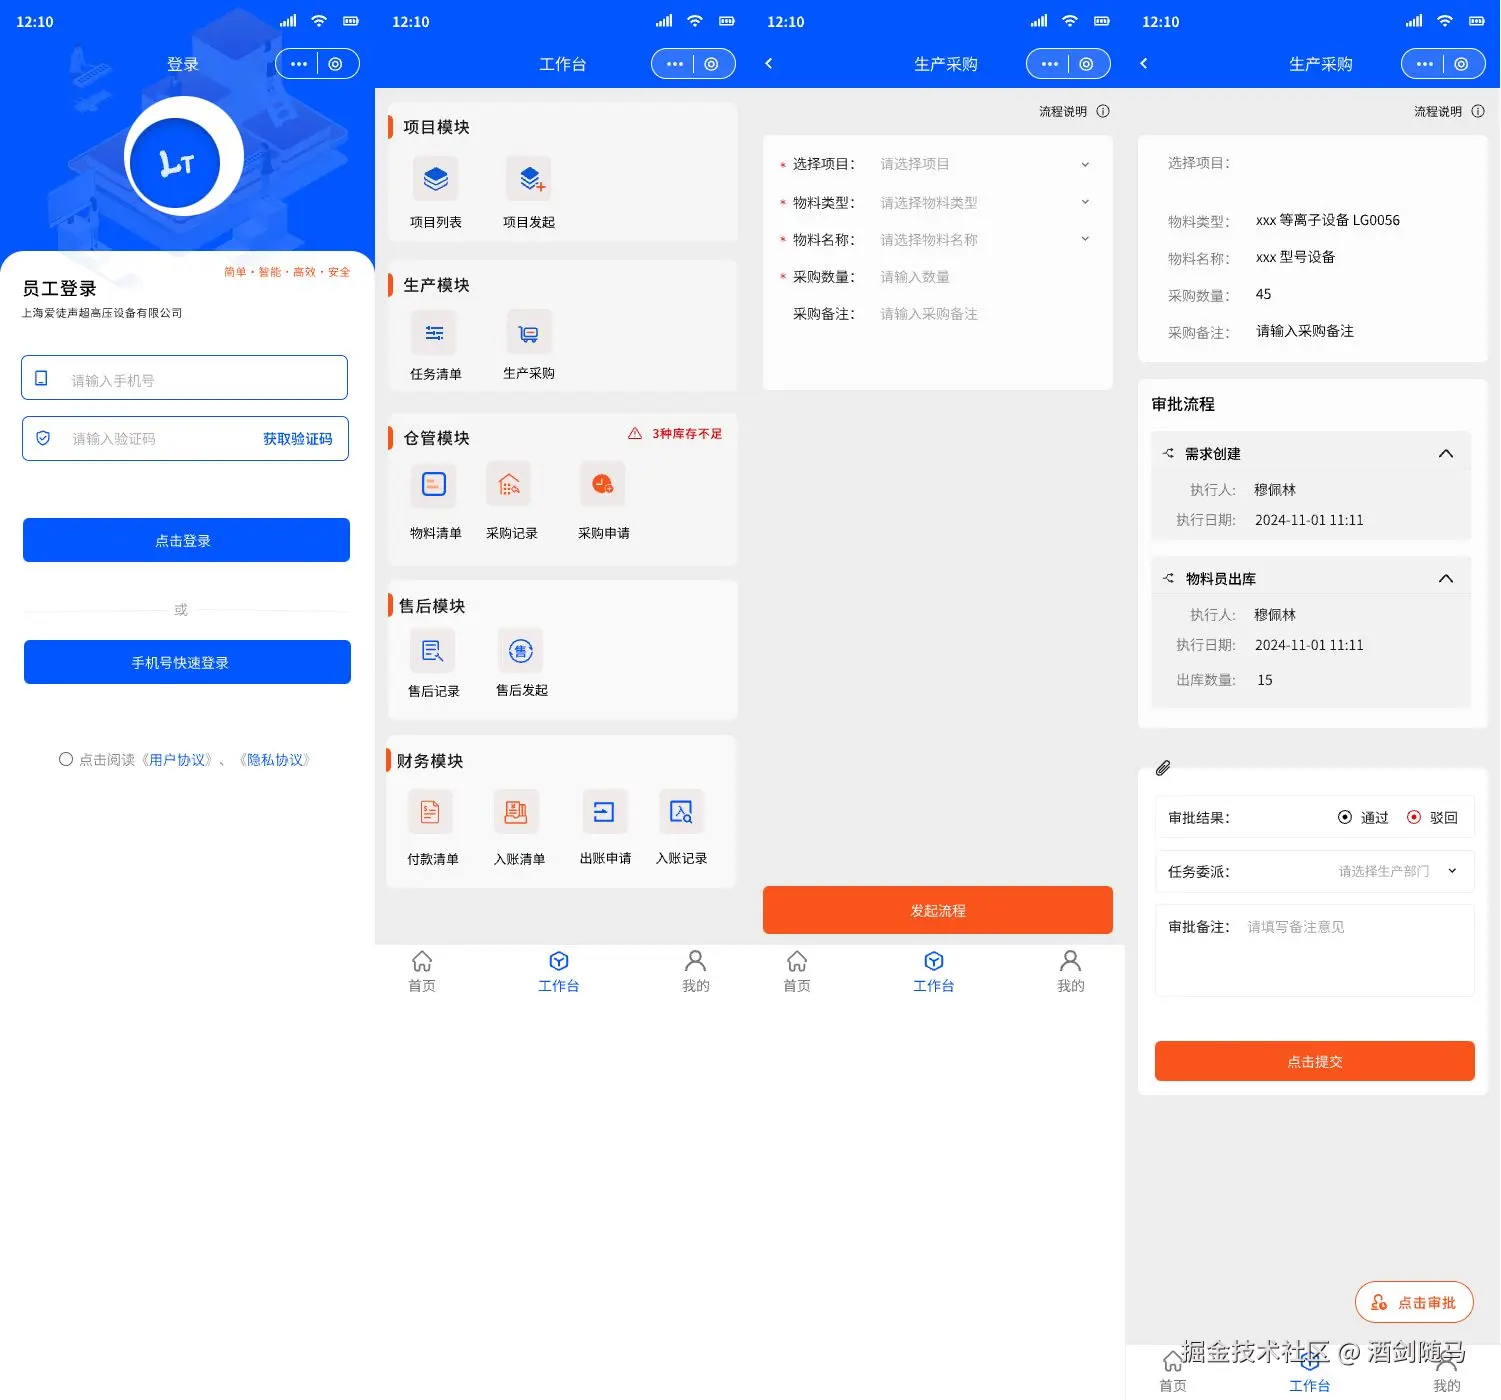The image size is (1501, 1400).
Task: Click the 点击提交 button
Action: [x=1315, y=1061]
